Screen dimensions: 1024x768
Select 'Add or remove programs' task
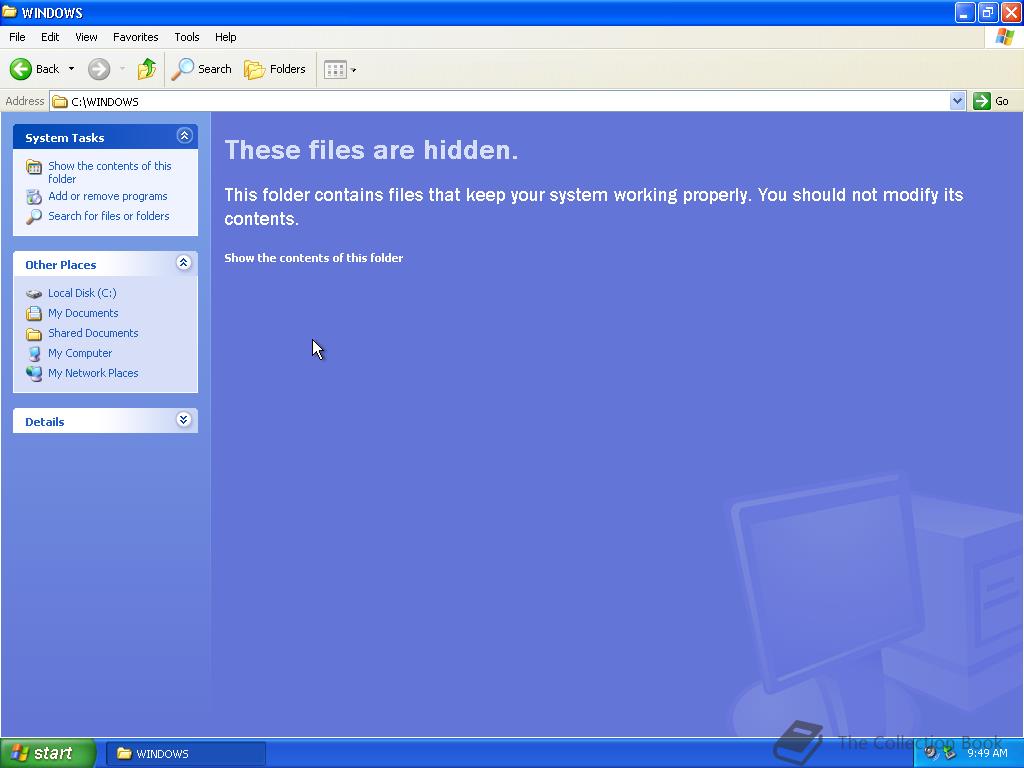[x=107, y=196]
